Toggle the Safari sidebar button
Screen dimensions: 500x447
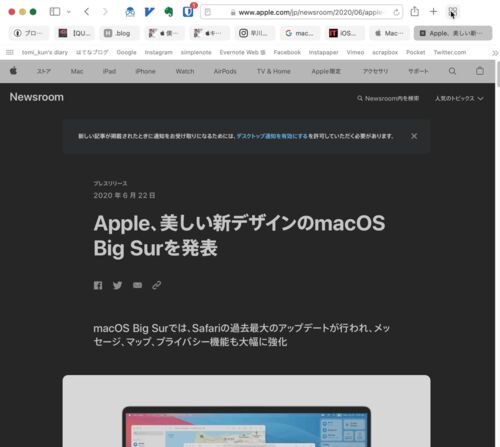pos(55,12)
